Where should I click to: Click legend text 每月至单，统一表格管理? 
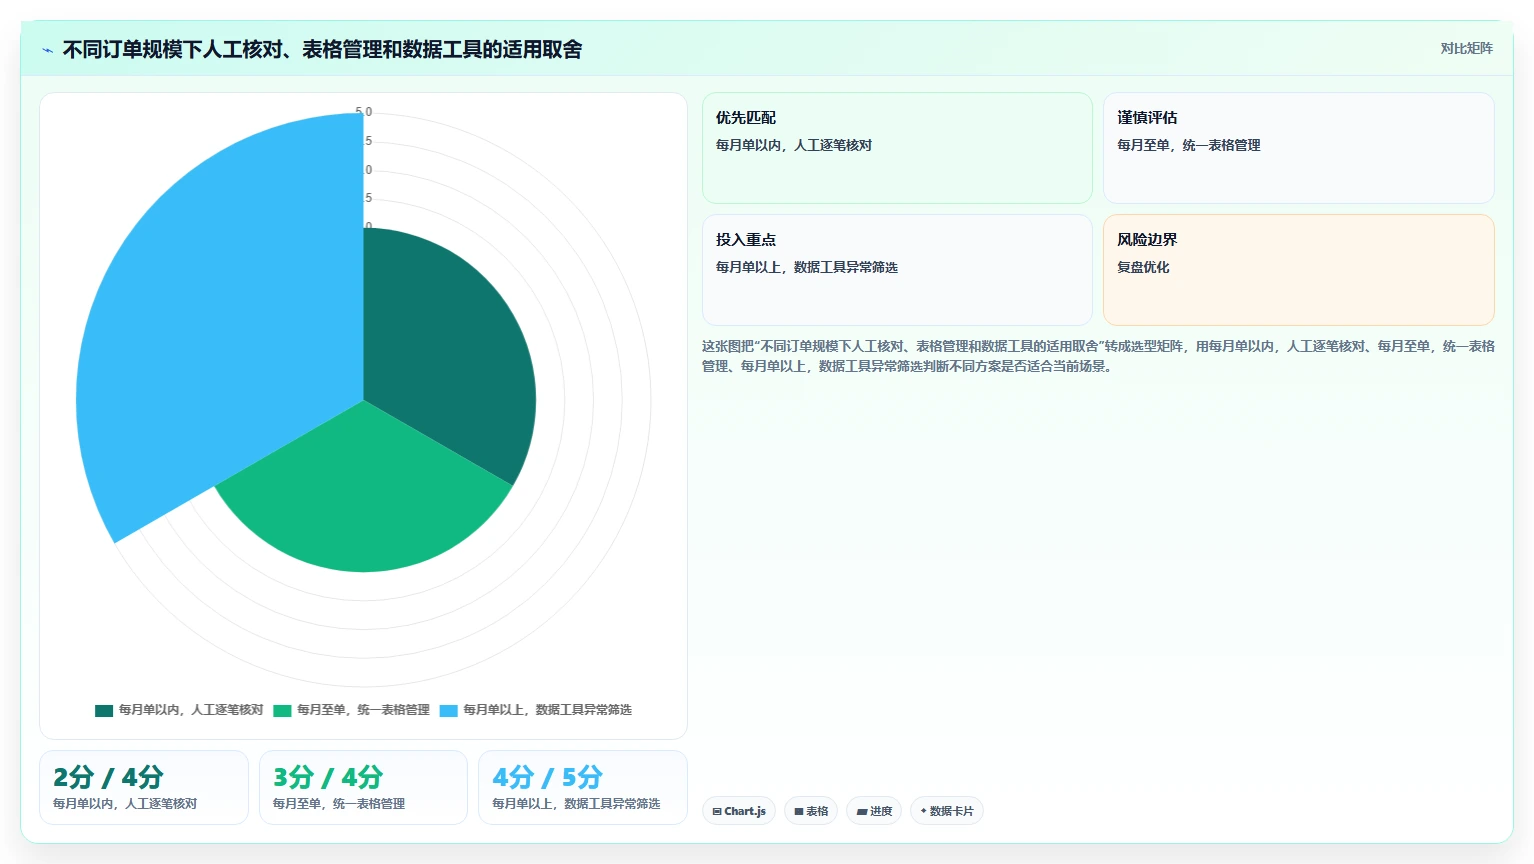tap(363, 710)
